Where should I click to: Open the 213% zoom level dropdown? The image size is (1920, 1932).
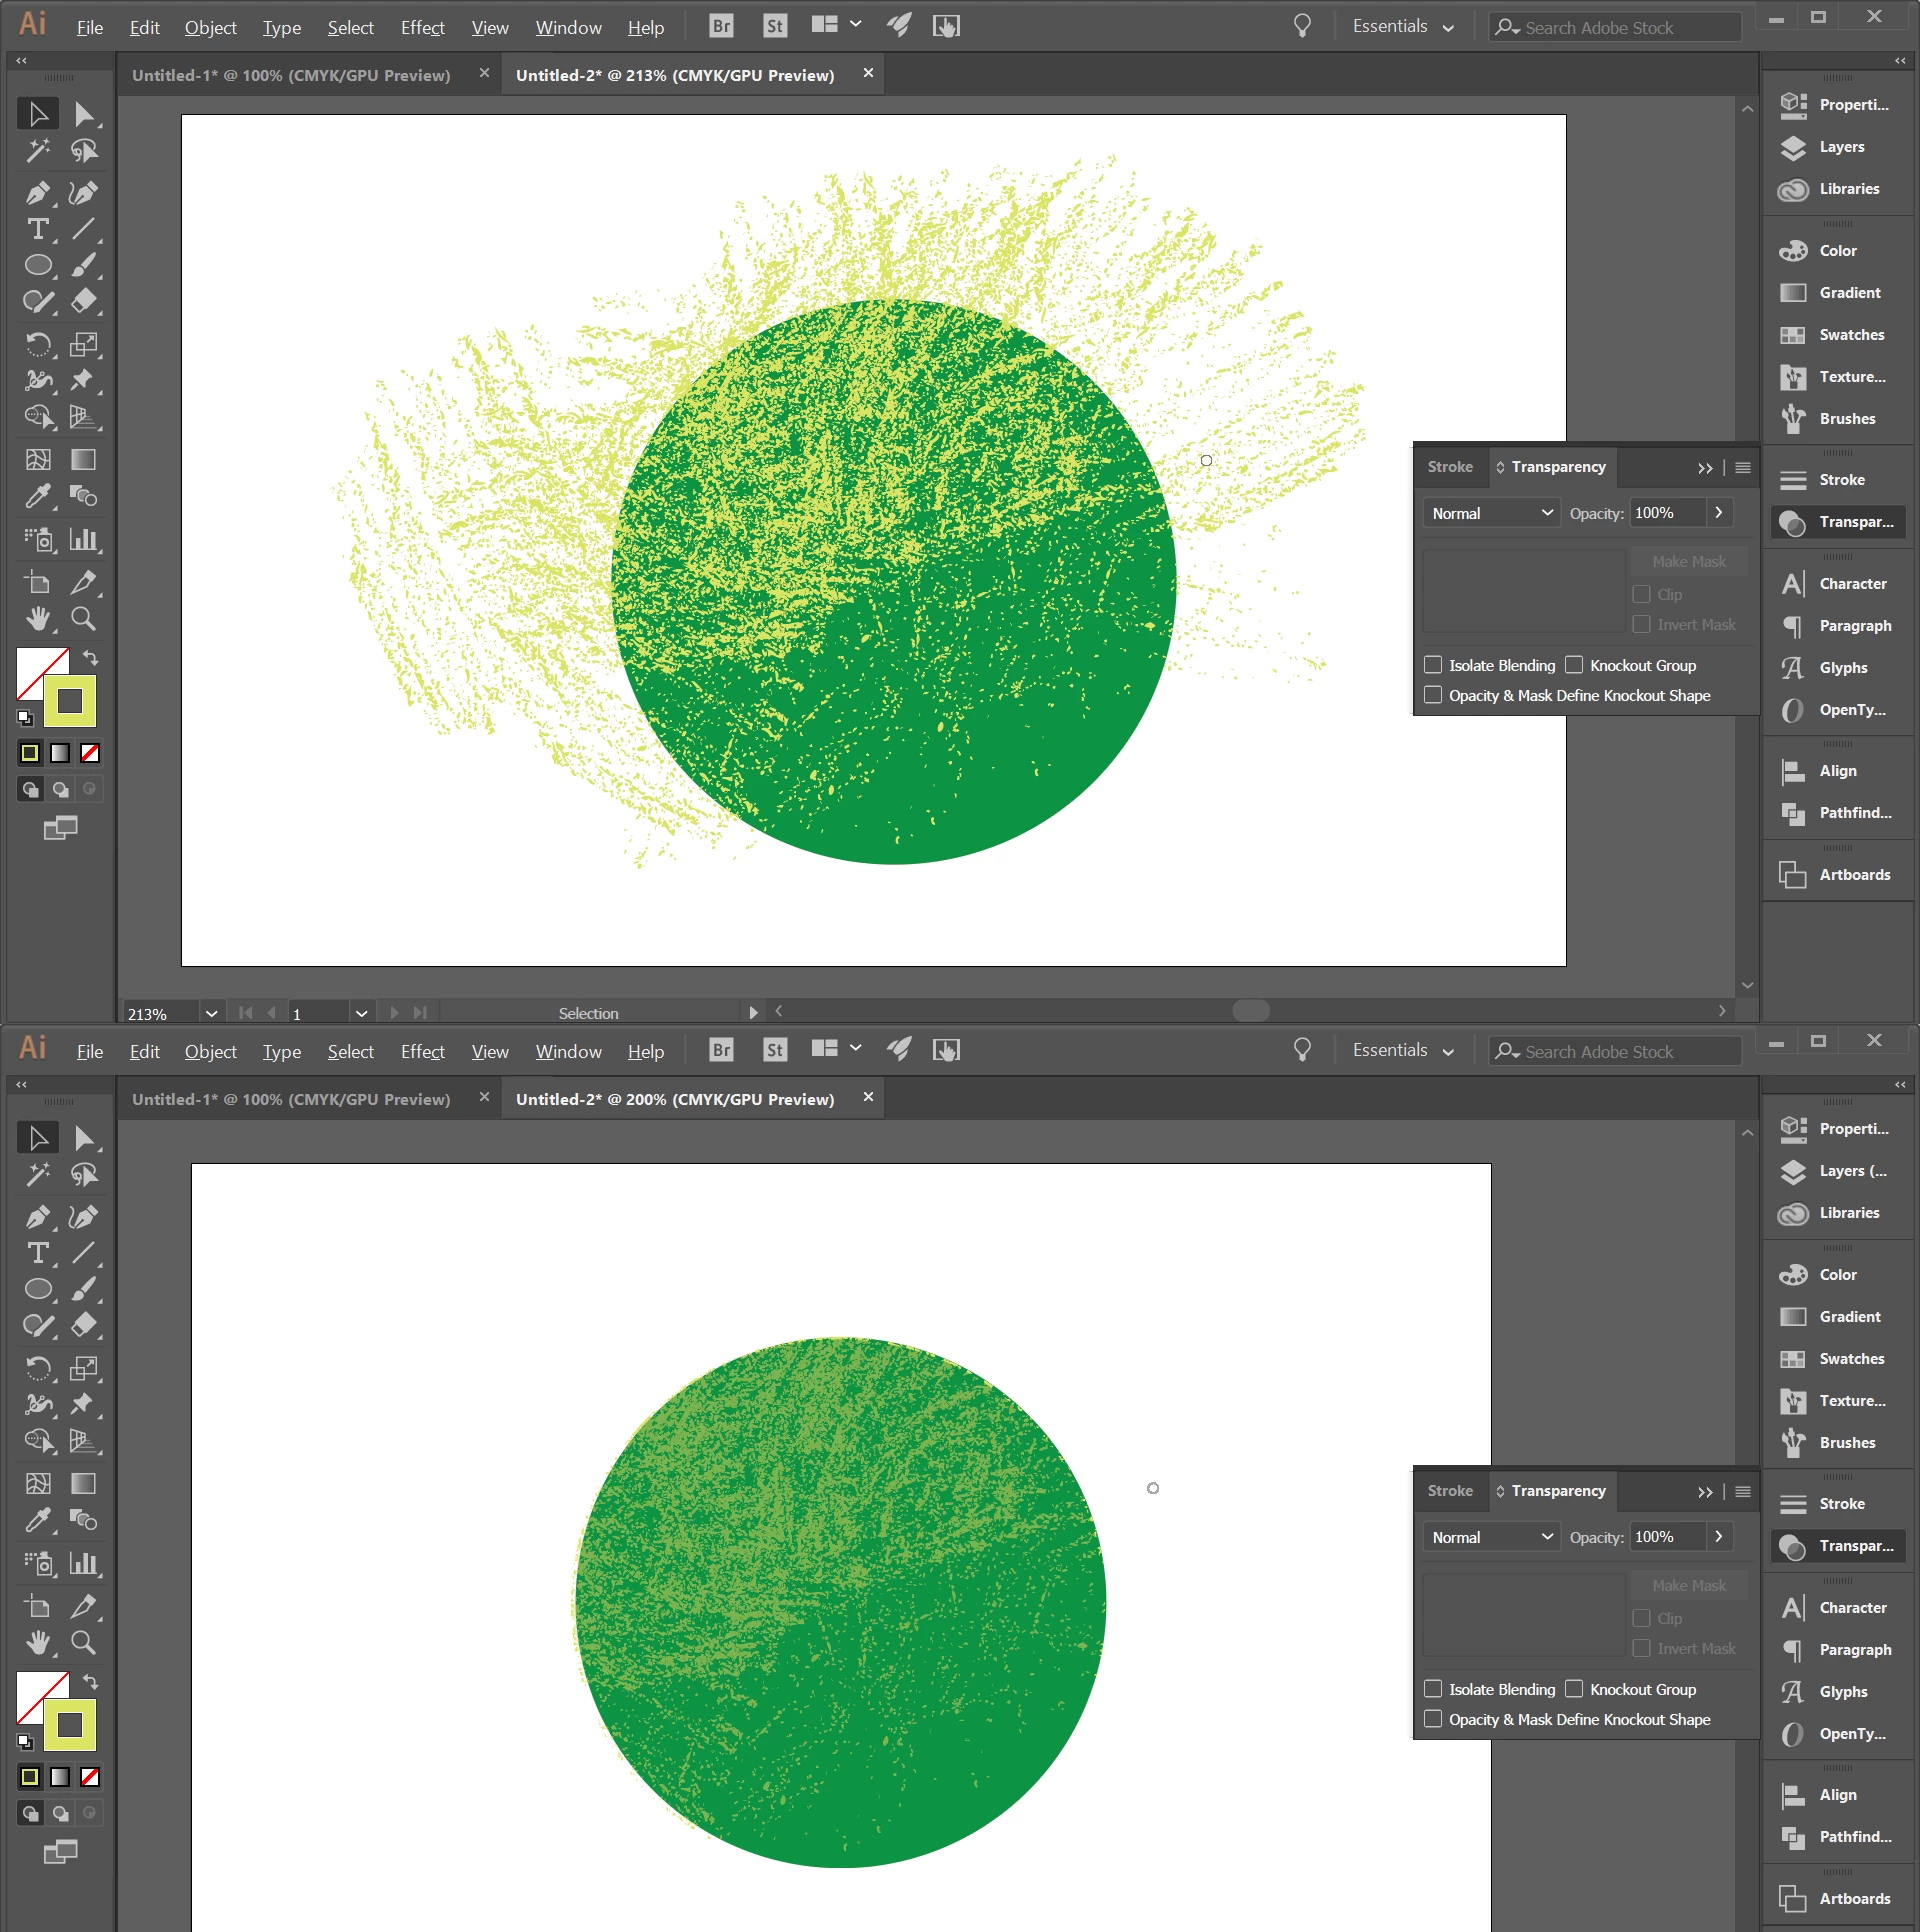[x=211, y=1014]
